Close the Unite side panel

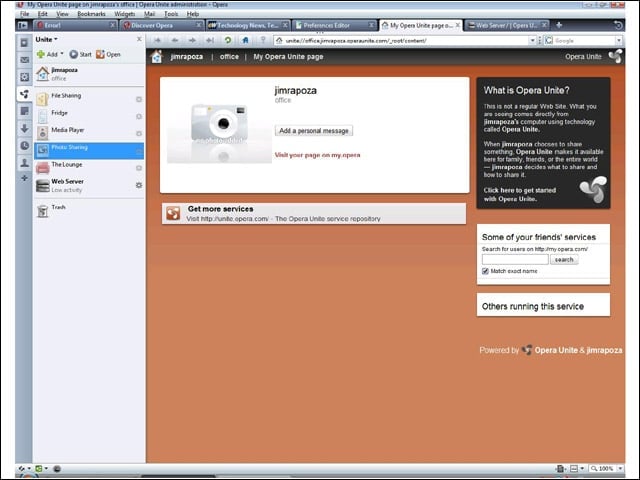point(139,39)
